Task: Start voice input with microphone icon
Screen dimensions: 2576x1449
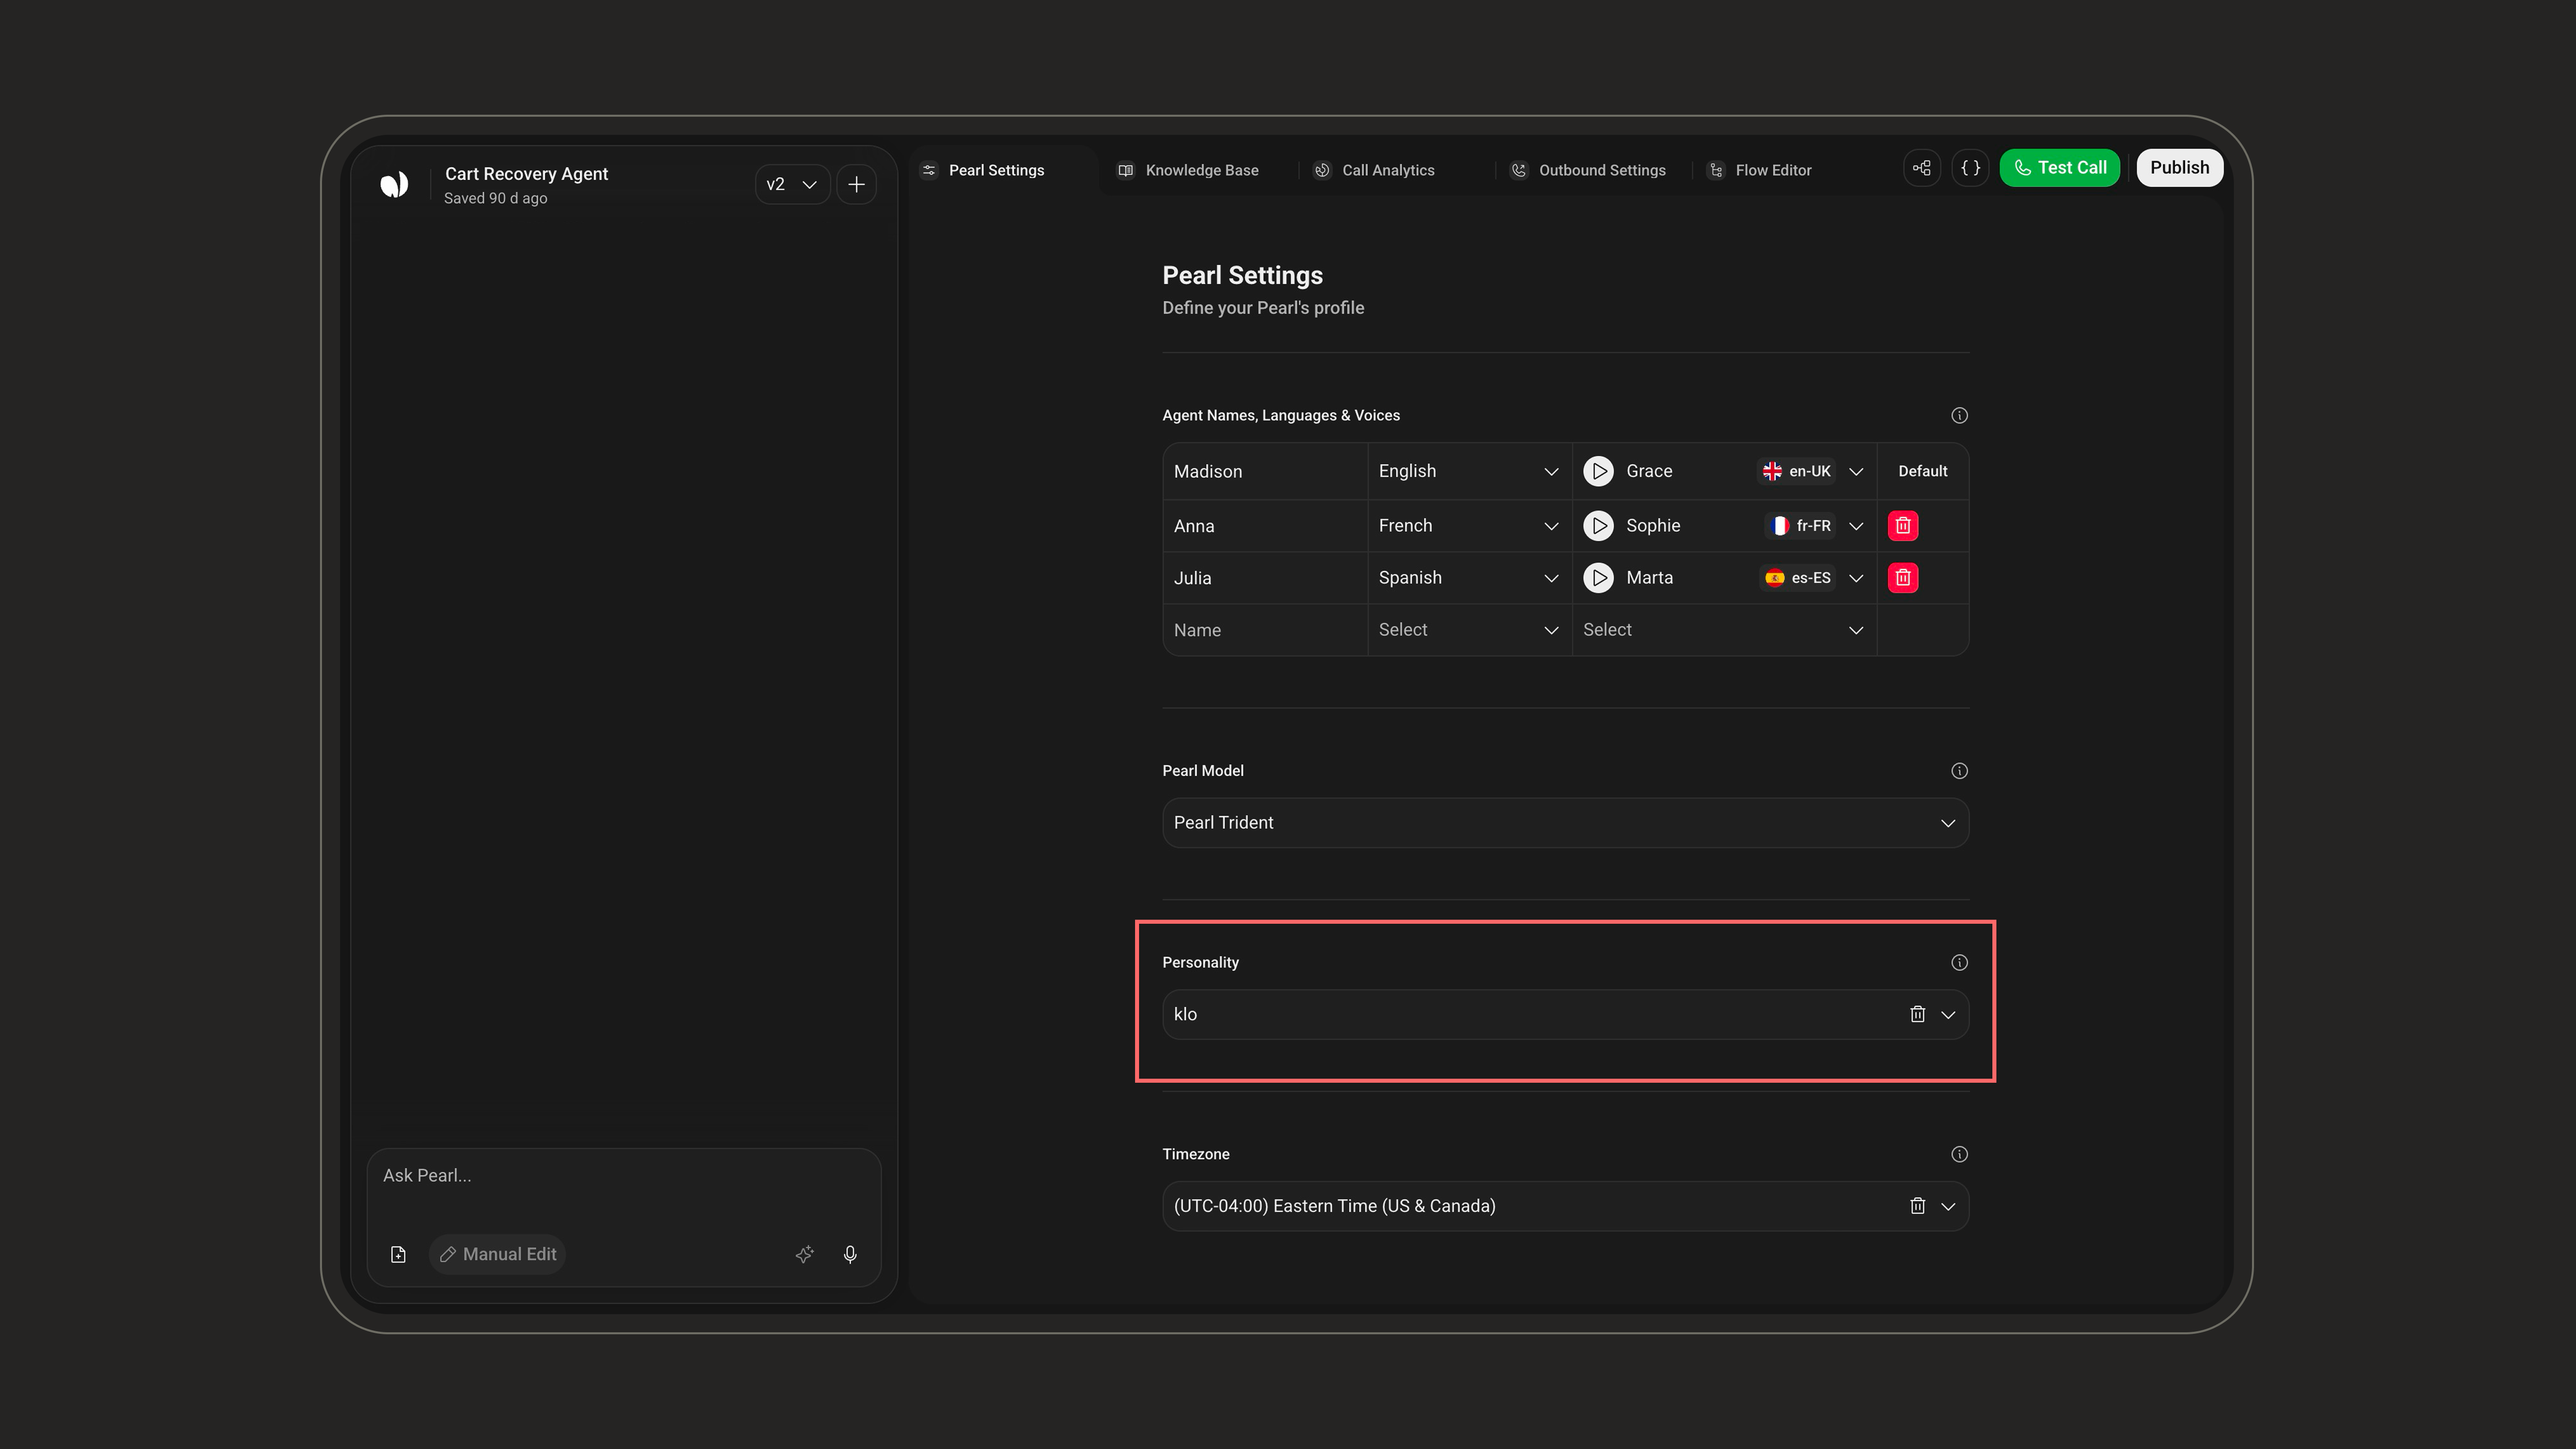Action: click(850, 1254)
